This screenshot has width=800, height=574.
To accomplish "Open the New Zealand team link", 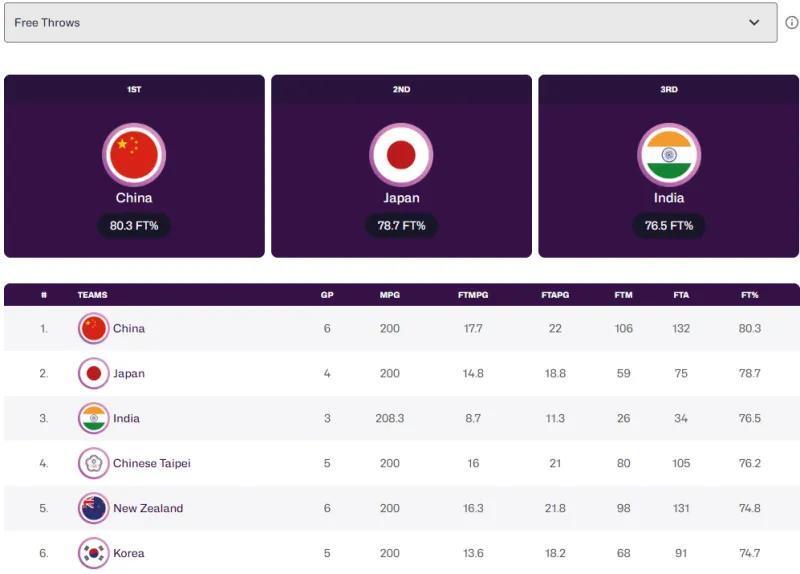I will click(x=148, y=508).
